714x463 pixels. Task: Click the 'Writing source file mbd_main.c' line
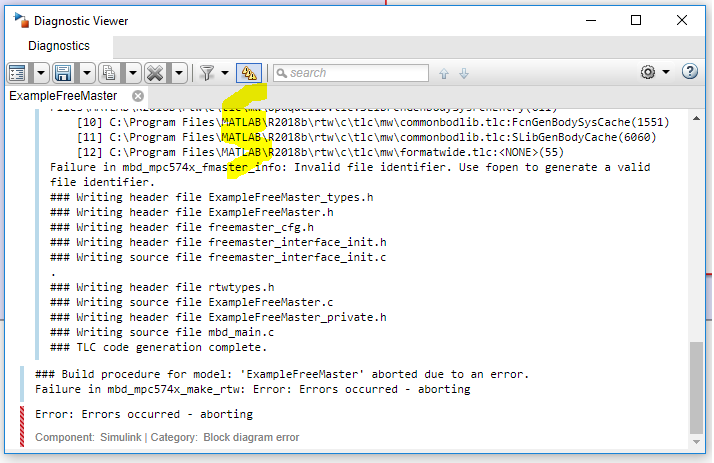coord(162,332)
